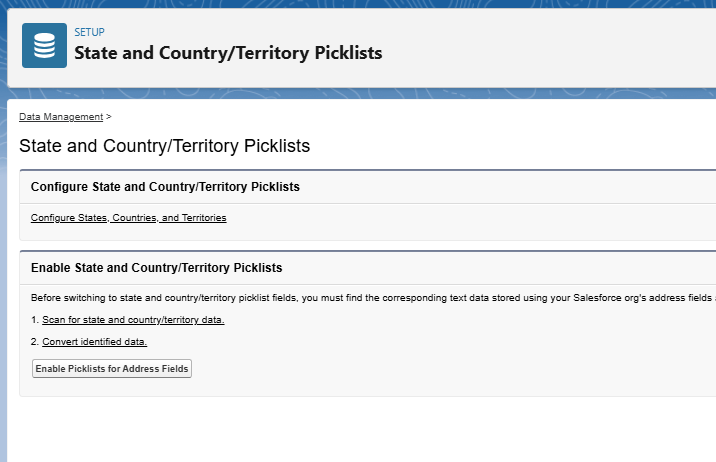Image resolution: width=716 pixels, height=462 pixels.
Task: Click Enable Picklists for Address Fields button
Action: [x=112, y=368]
